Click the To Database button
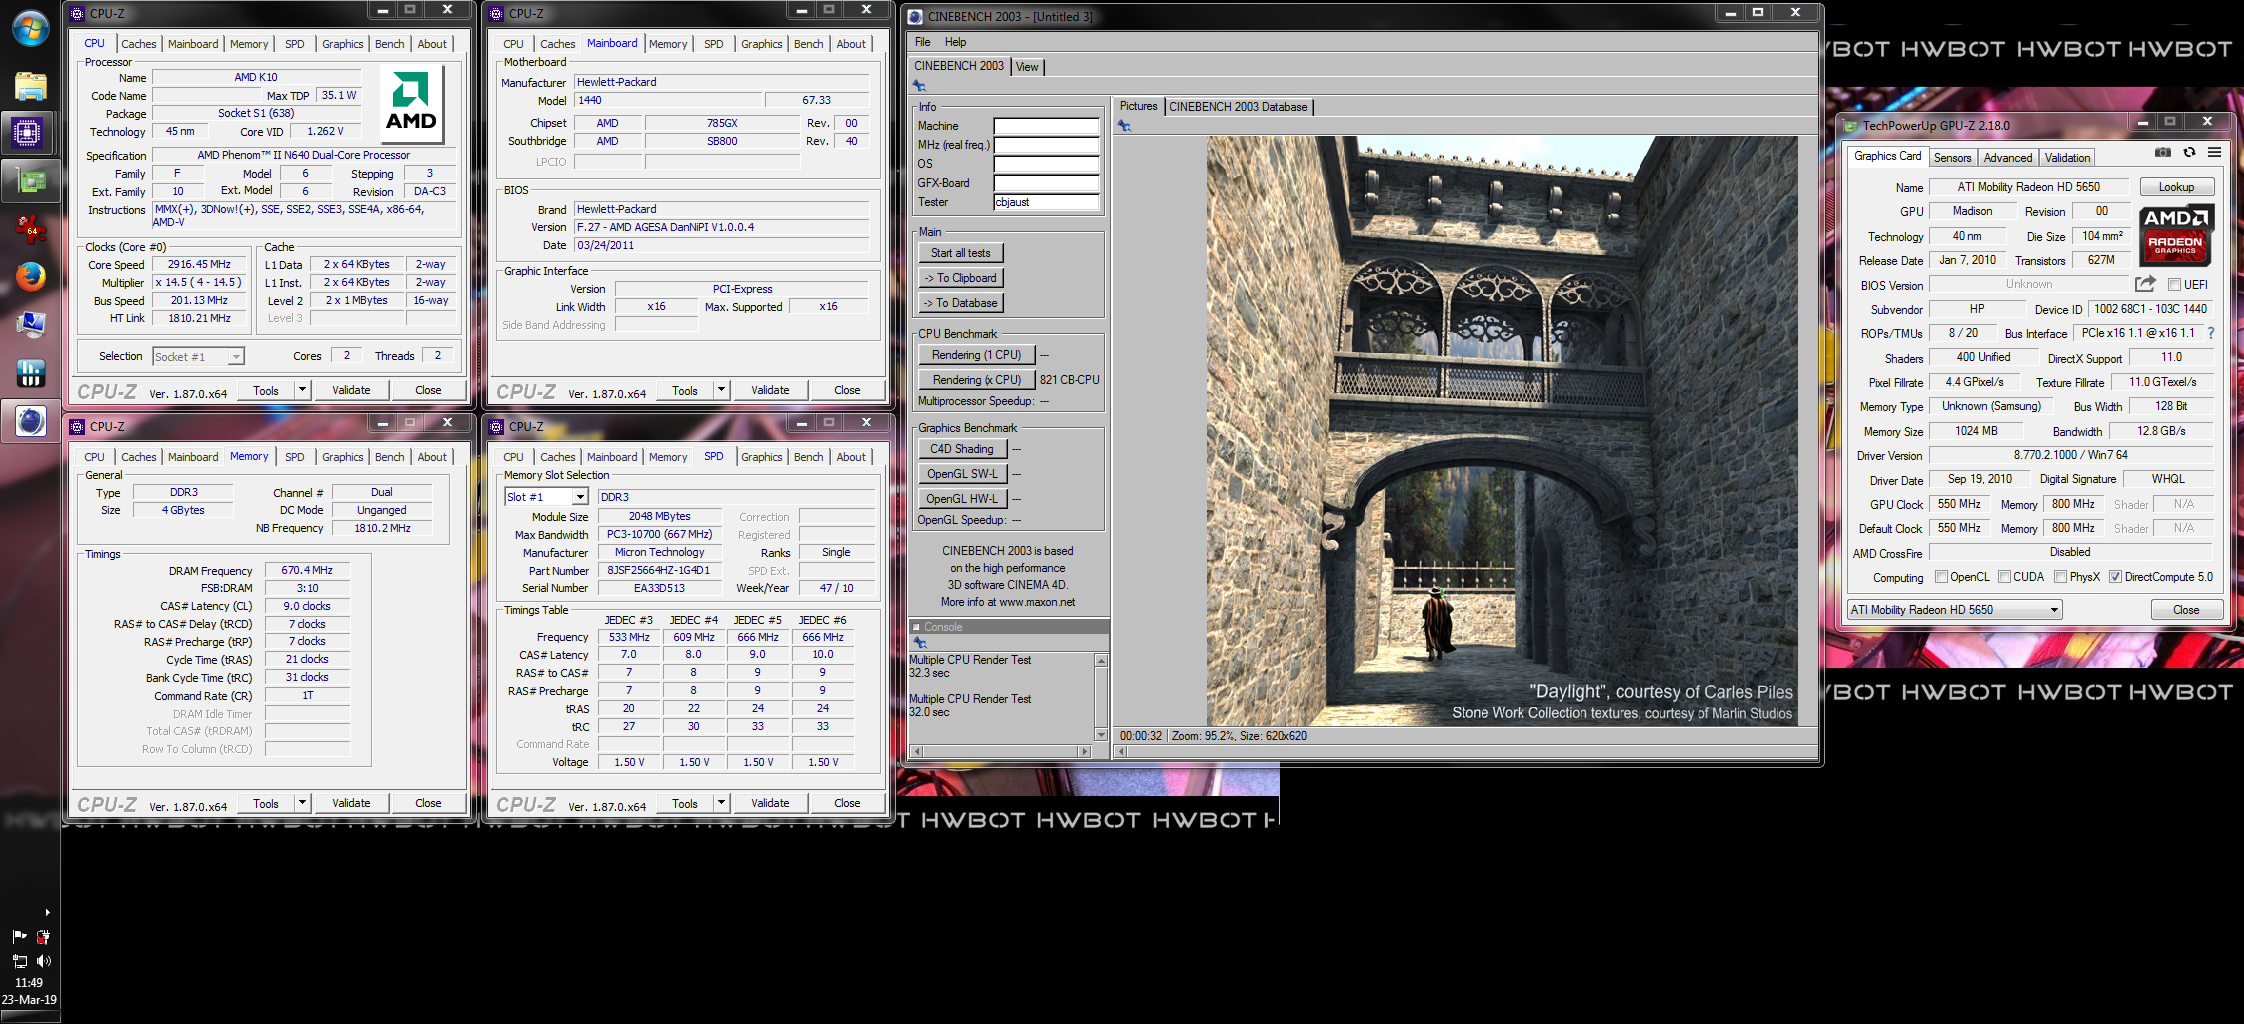 tap(961, 303)
